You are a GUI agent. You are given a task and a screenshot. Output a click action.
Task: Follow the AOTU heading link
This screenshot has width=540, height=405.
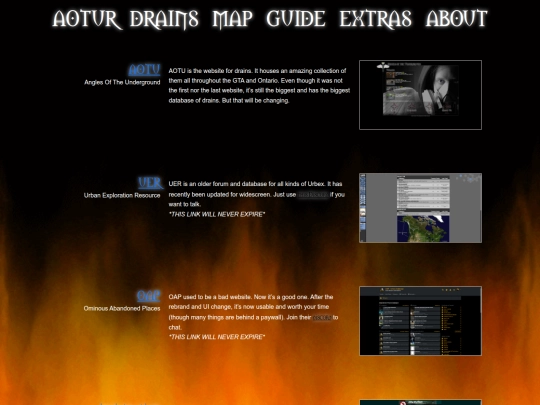pos(144,70)
